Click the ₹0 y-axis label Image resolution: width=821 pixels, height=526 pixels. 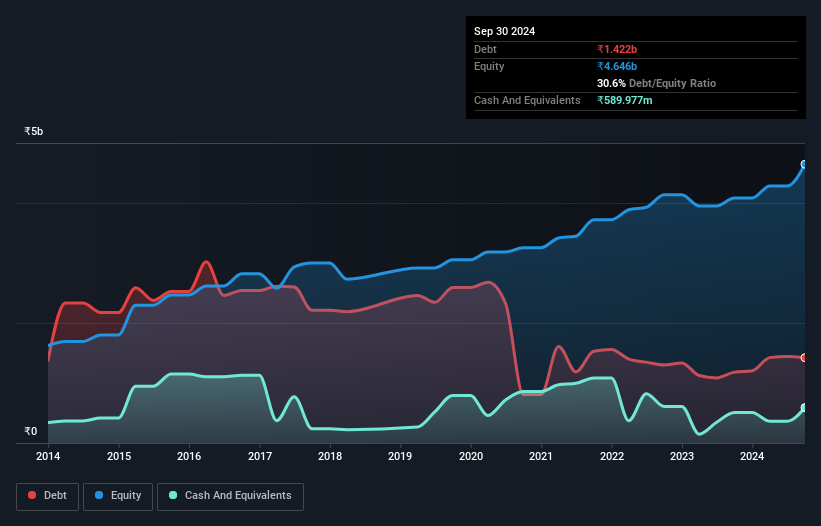point(31,431)
